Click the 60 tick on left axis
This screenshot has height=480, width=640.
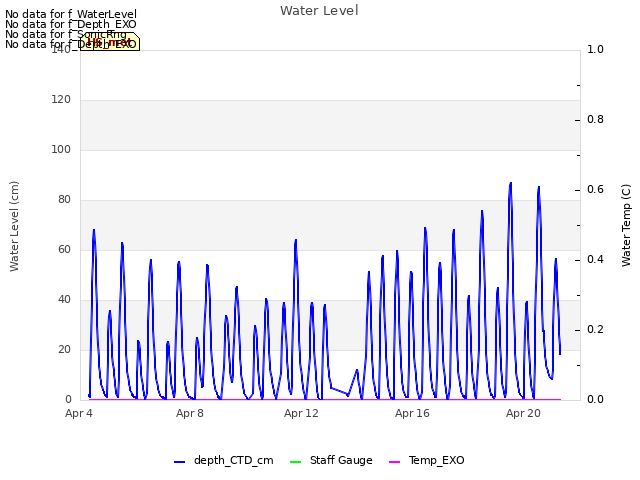click(64, 249)
